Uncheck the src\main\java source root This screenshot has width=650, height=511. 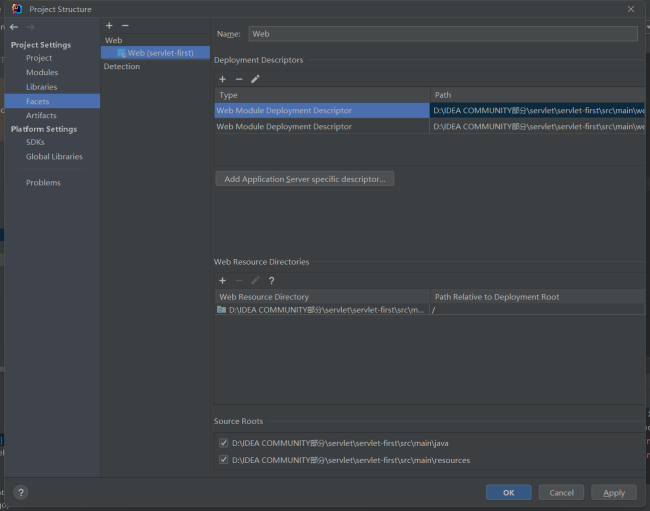[x=223, y=443]
